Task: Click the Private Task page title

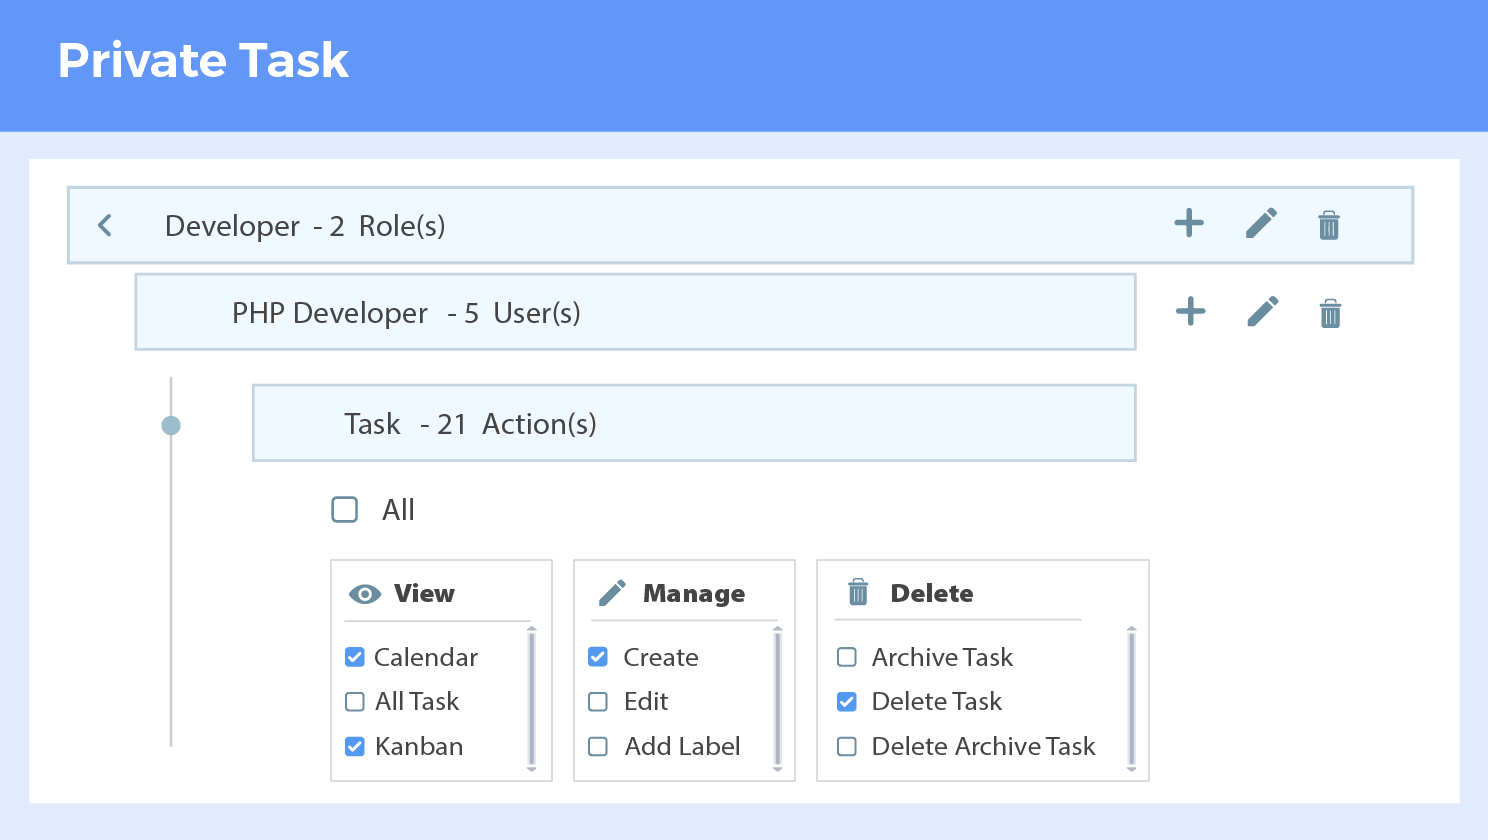Action: (203, 61)
